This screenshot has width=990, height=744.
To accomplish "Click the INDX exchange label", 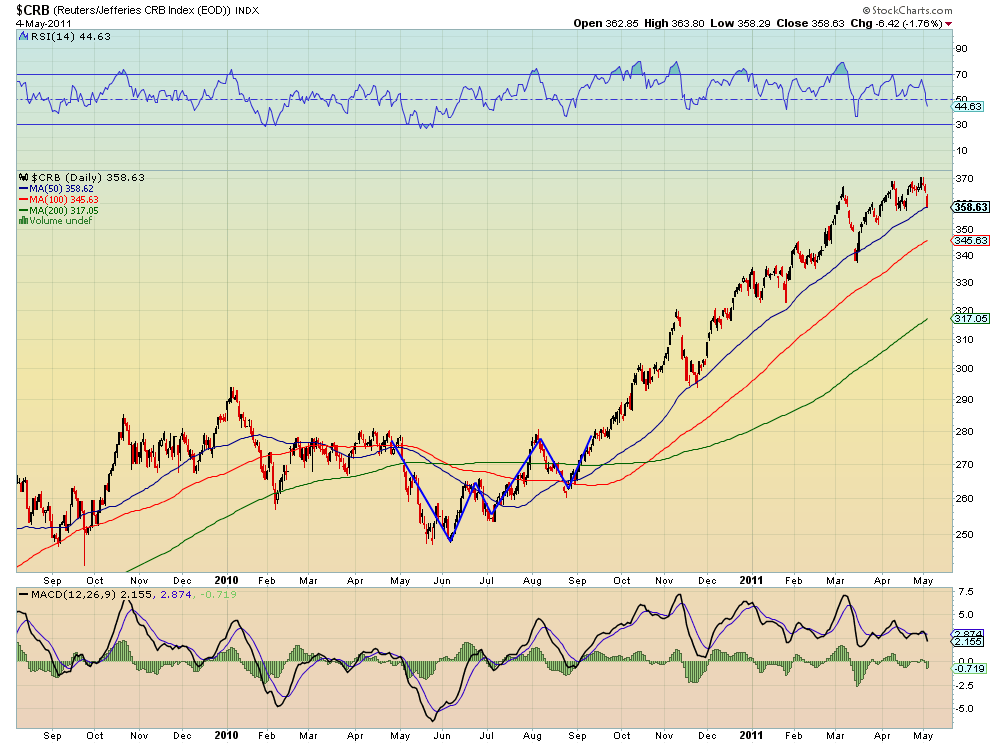I will pos(247,11).
